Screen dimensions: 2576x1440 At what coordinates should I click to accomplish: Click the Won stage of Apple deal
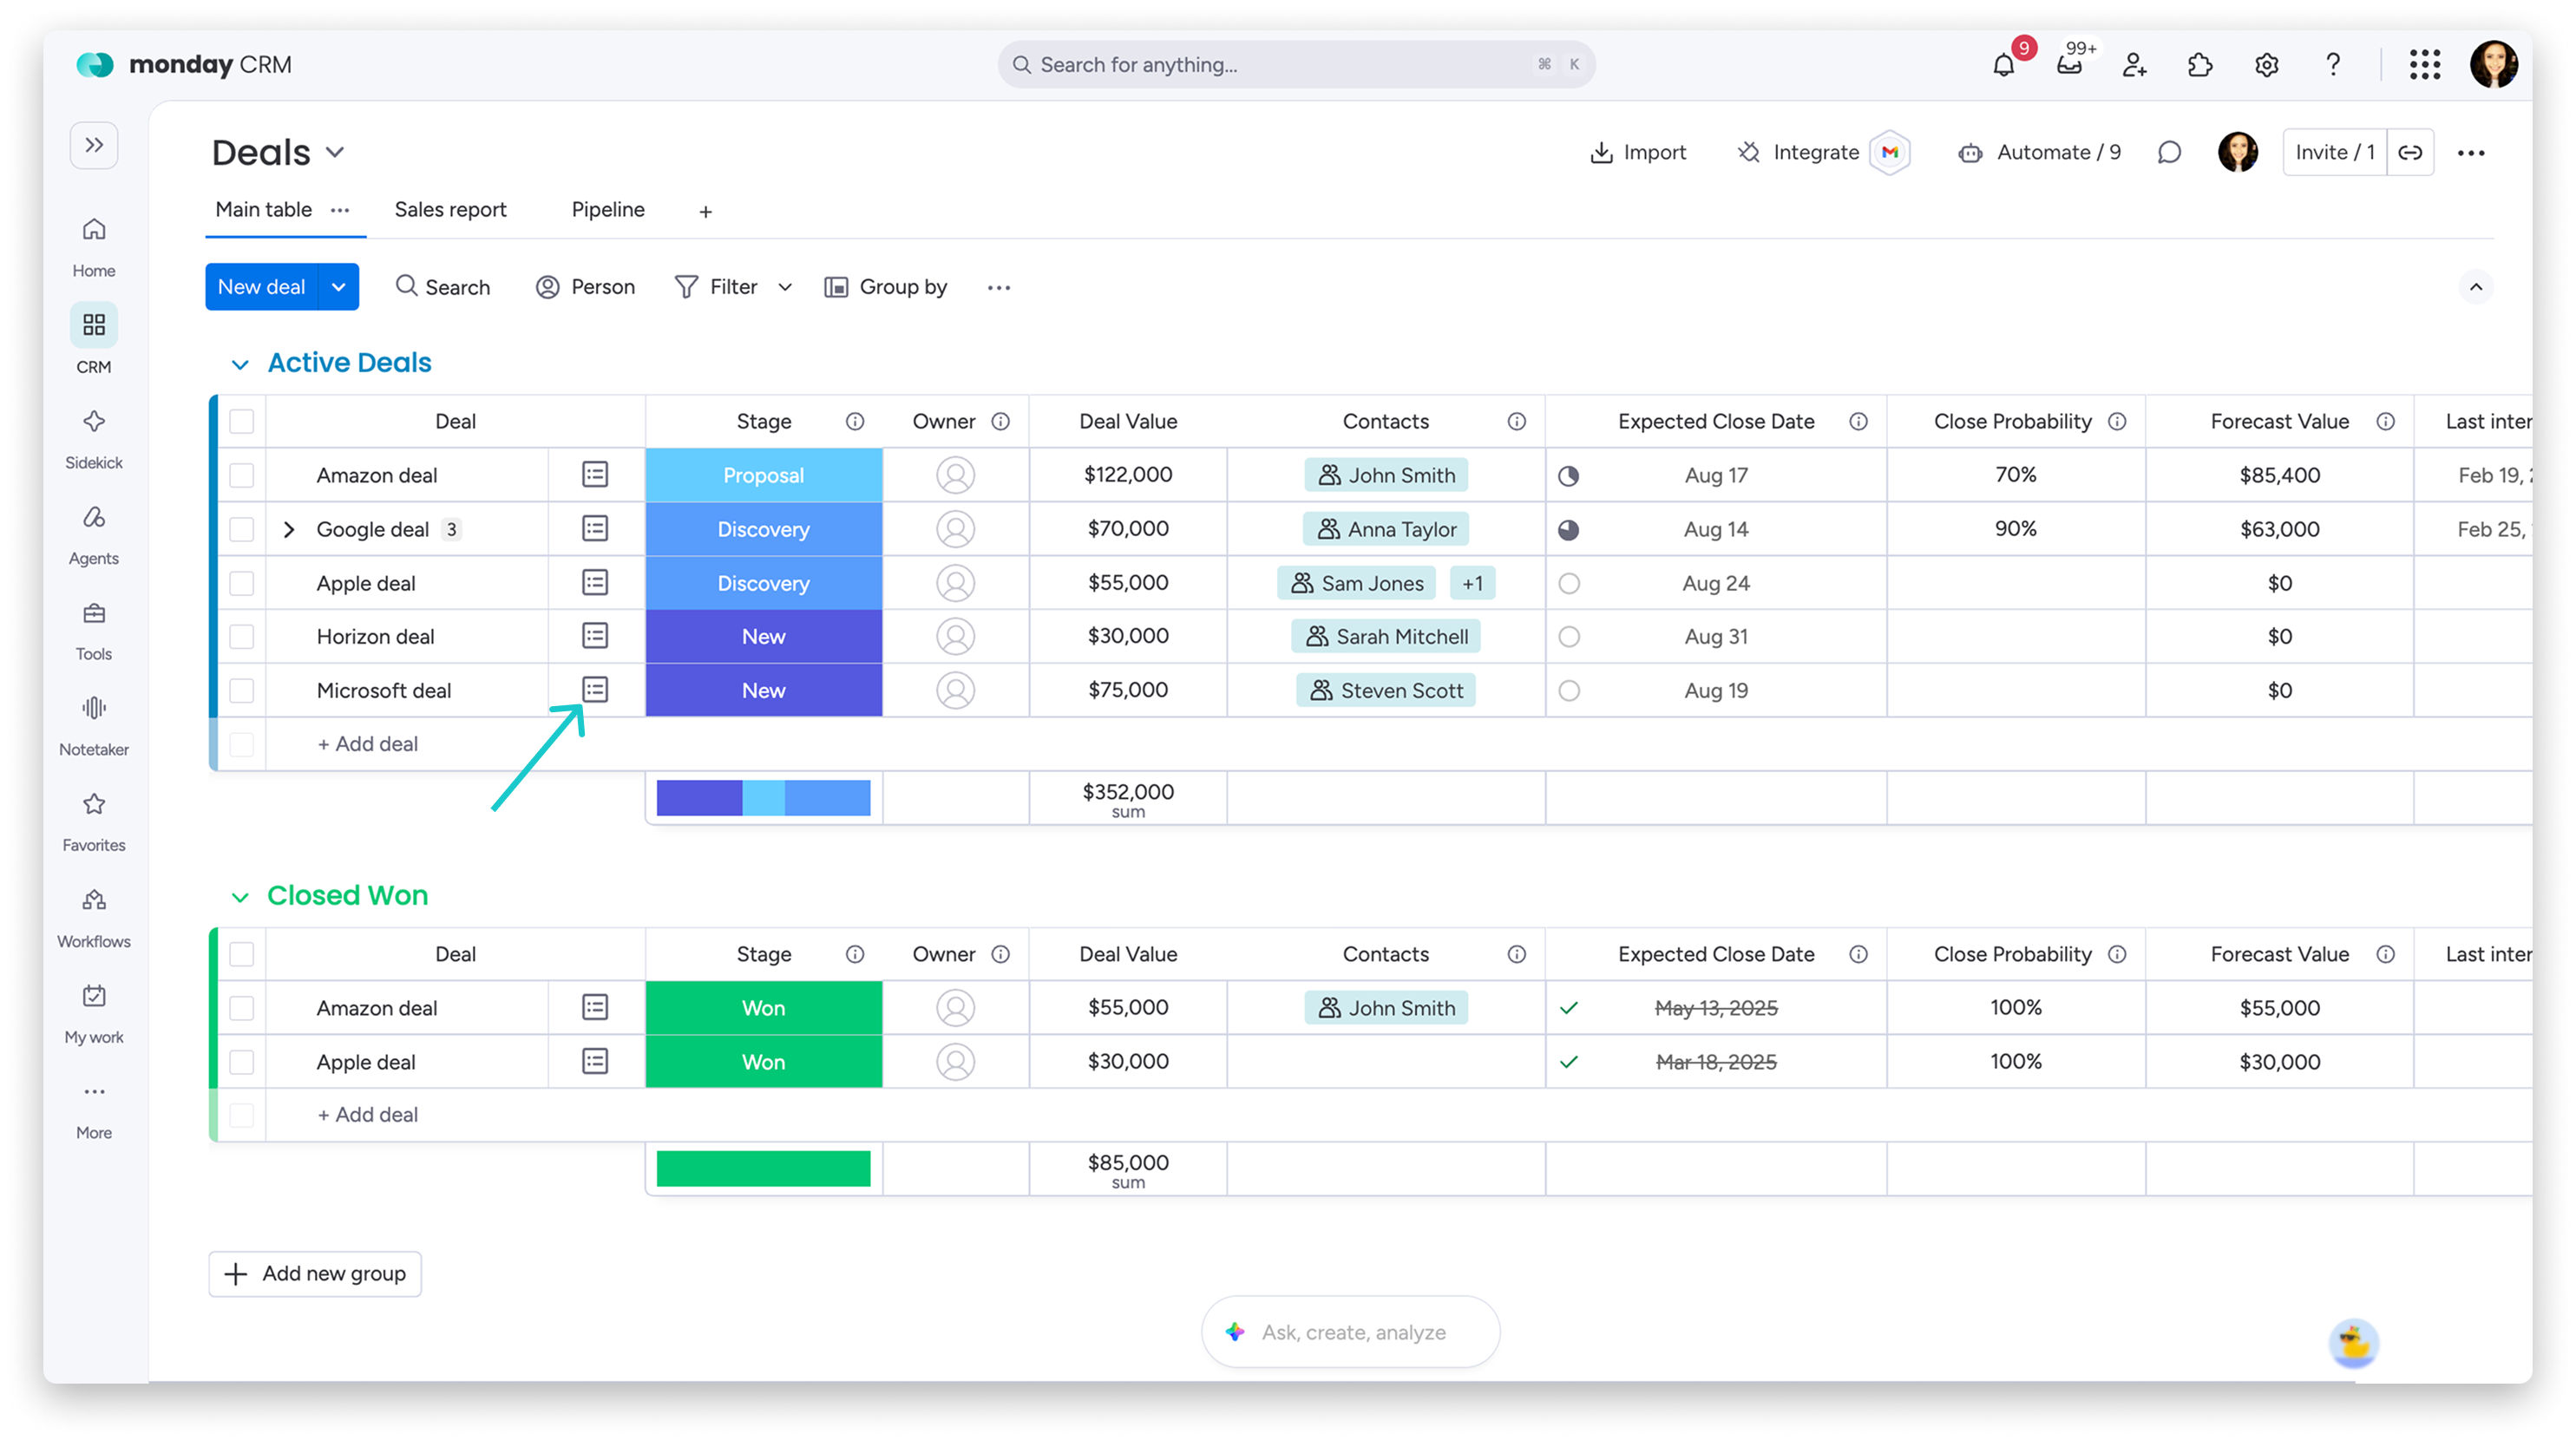[x=763, y=1062]
